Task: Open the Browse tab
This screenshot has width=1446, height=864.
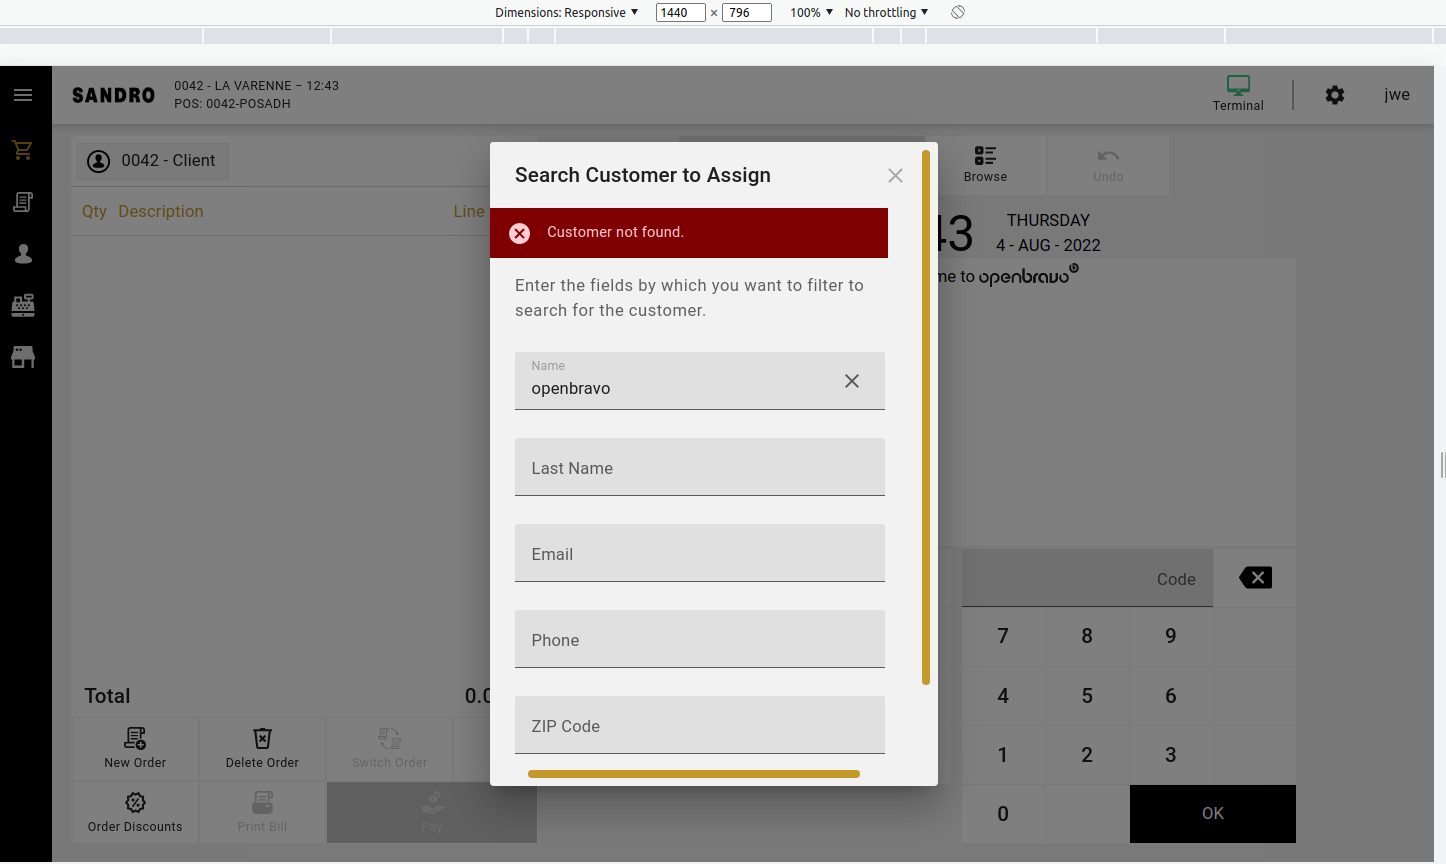Action: point(985,164)
